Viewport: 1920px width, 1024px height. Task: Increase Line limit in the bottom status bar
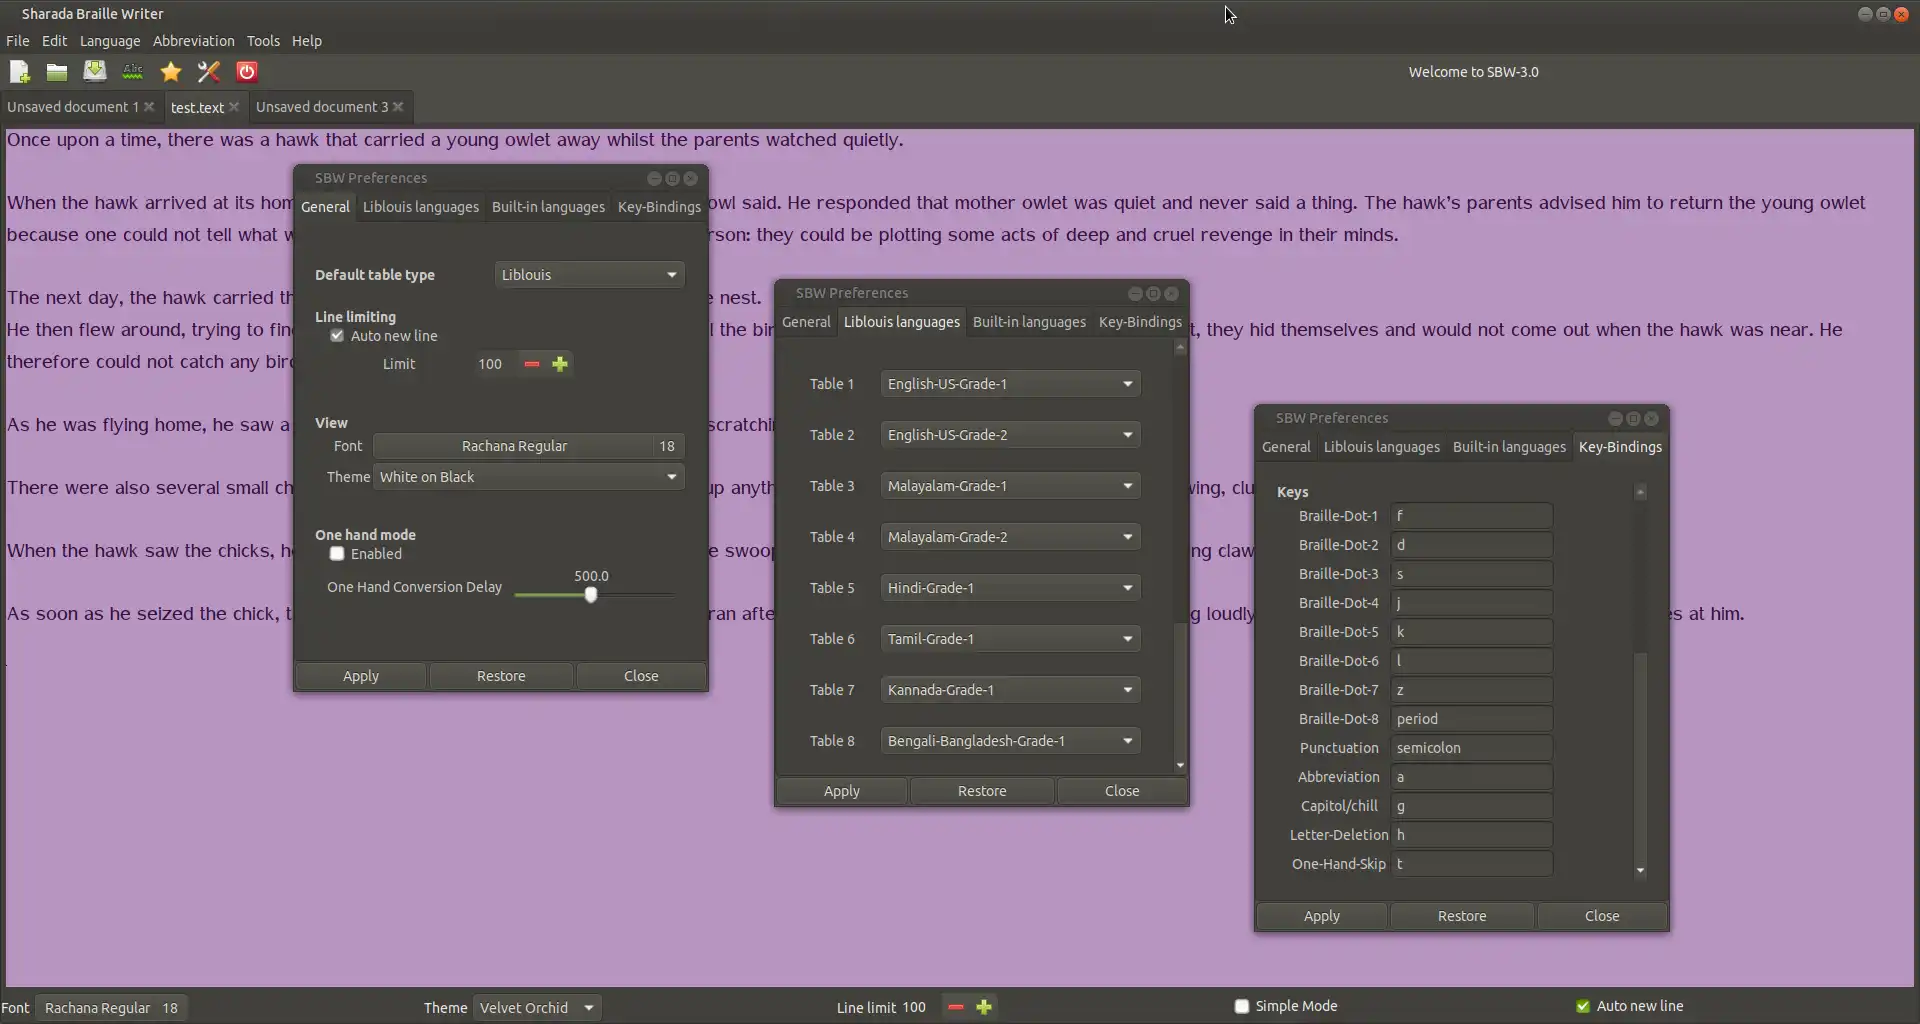984,1007
